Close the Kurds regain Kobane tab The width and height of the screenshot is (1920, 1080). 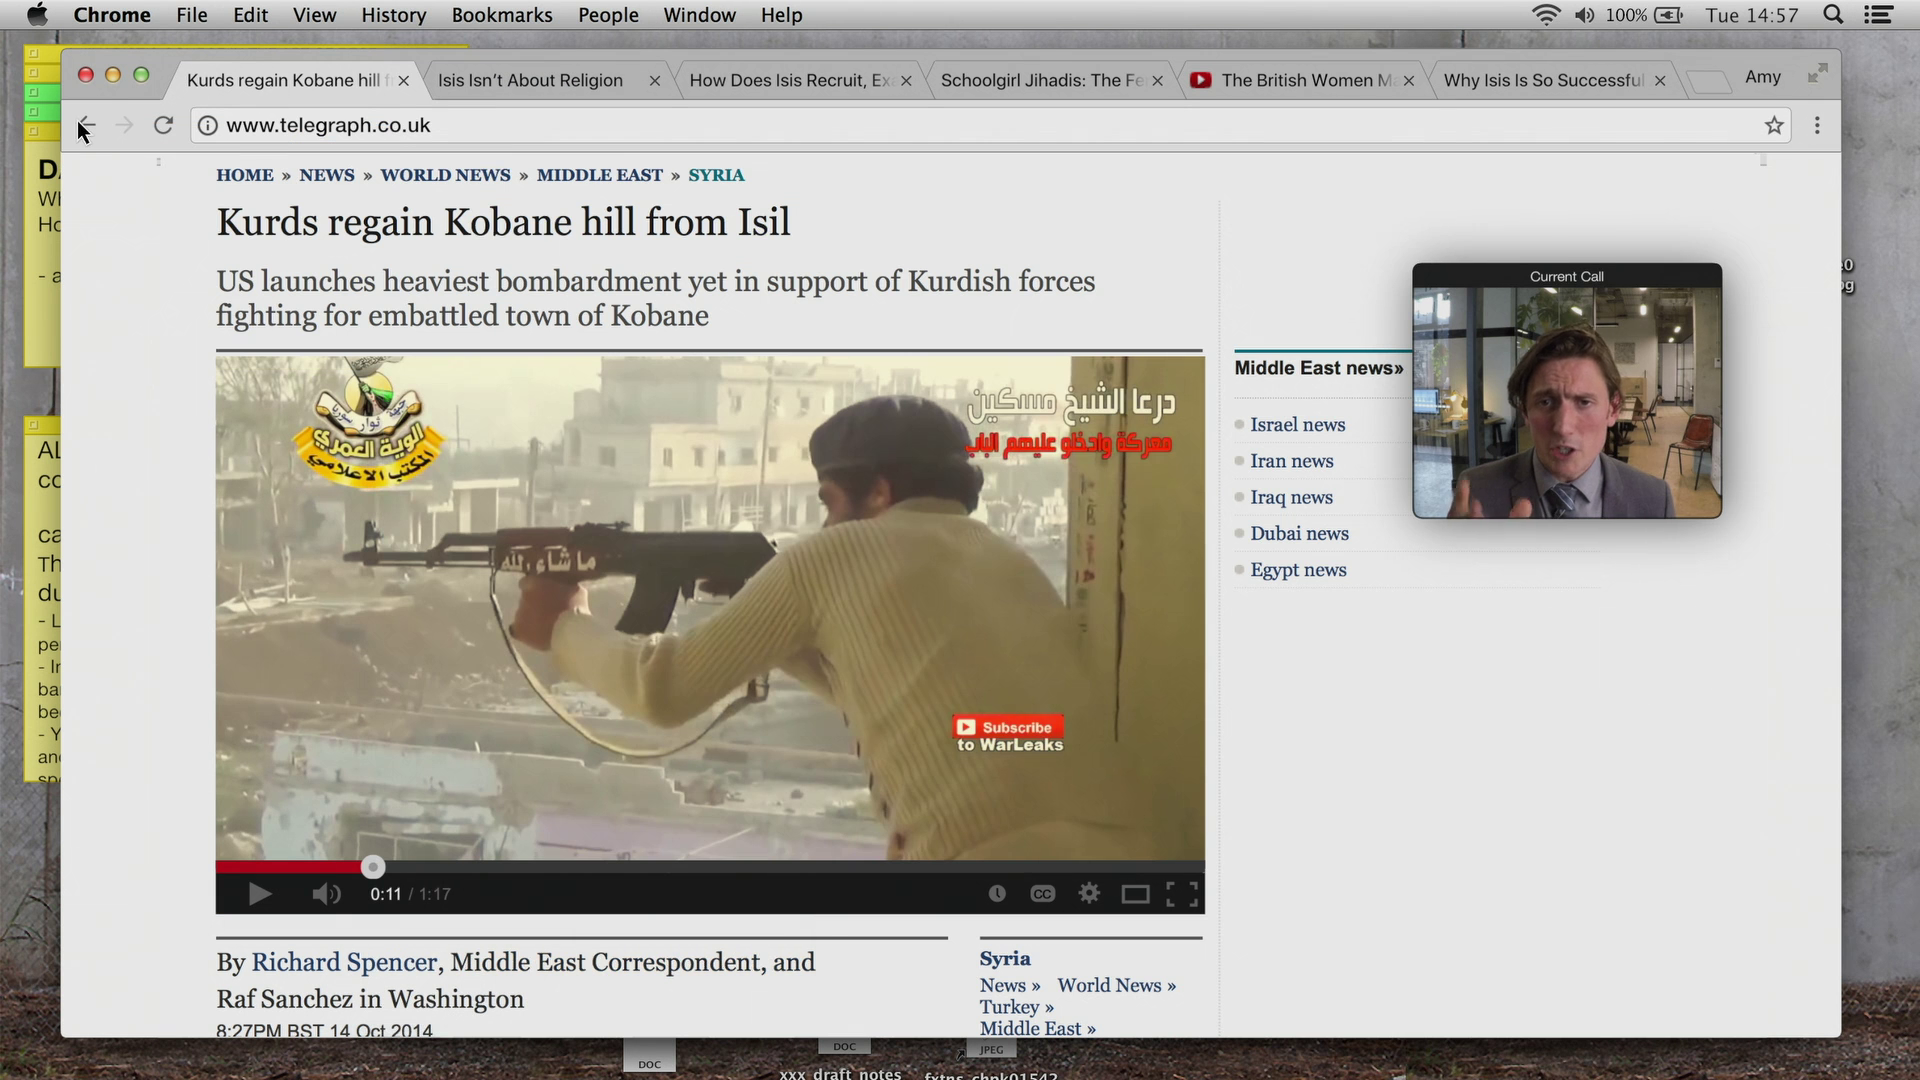(403, 81)
